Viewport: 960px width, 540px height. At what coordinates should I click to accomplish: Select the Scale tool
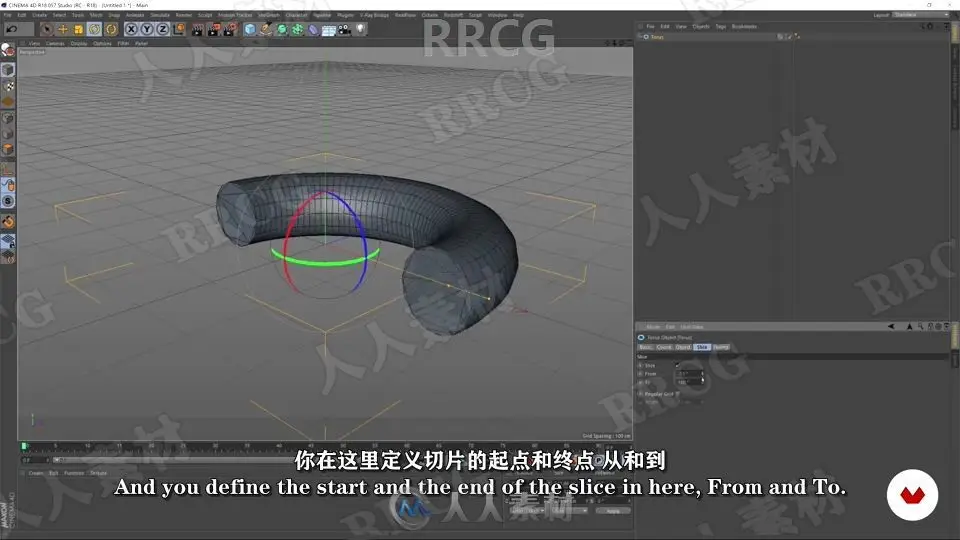tap(78, 29)
